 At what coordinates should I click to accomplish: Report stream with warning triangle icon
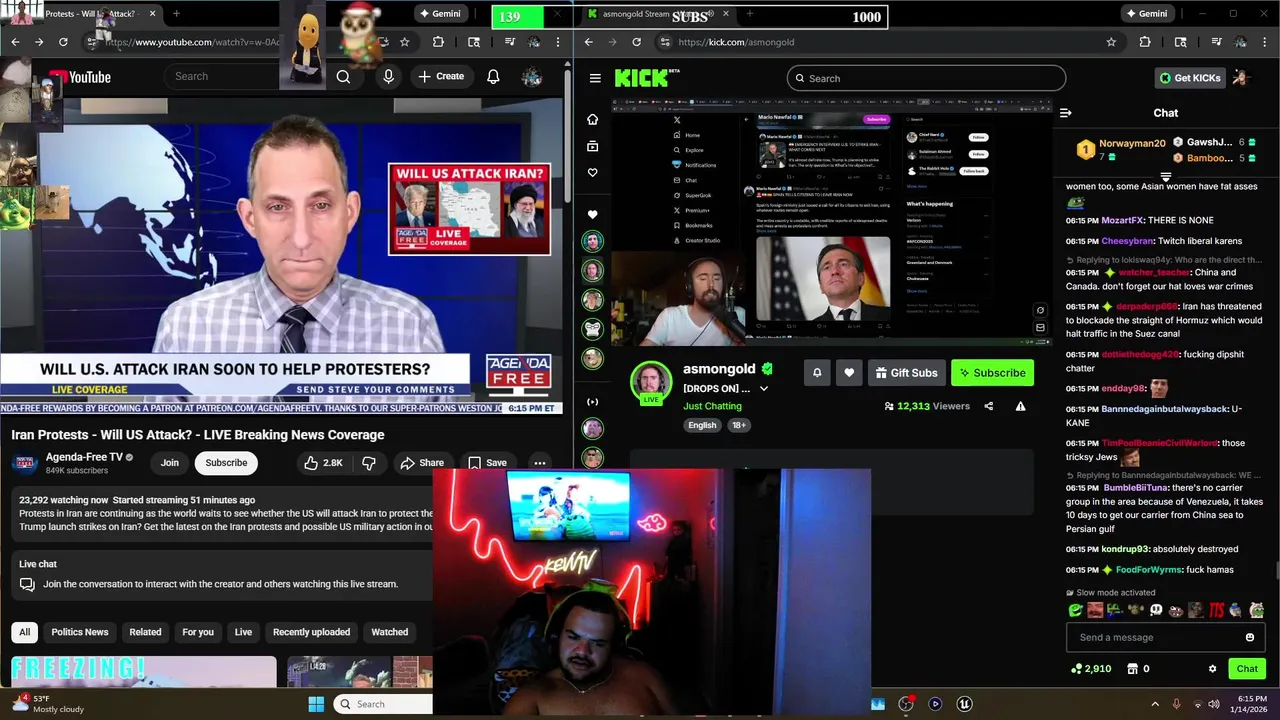click(x=1020, y=406)
